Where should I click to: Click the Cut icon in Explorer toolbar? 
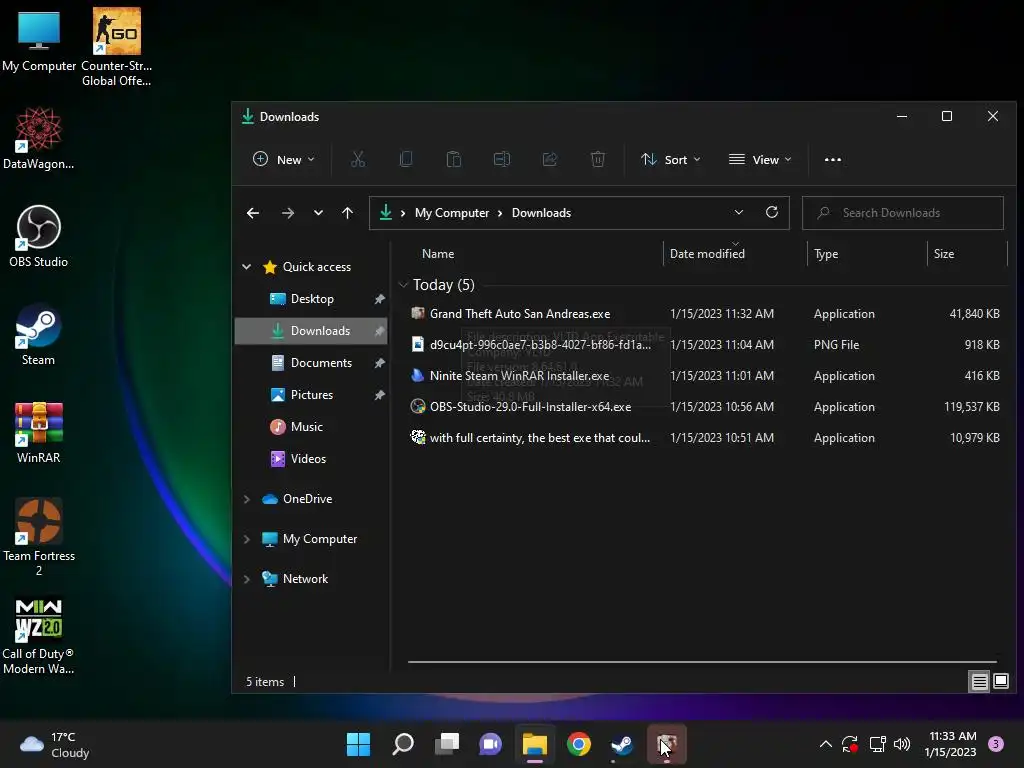pos(358,159)
